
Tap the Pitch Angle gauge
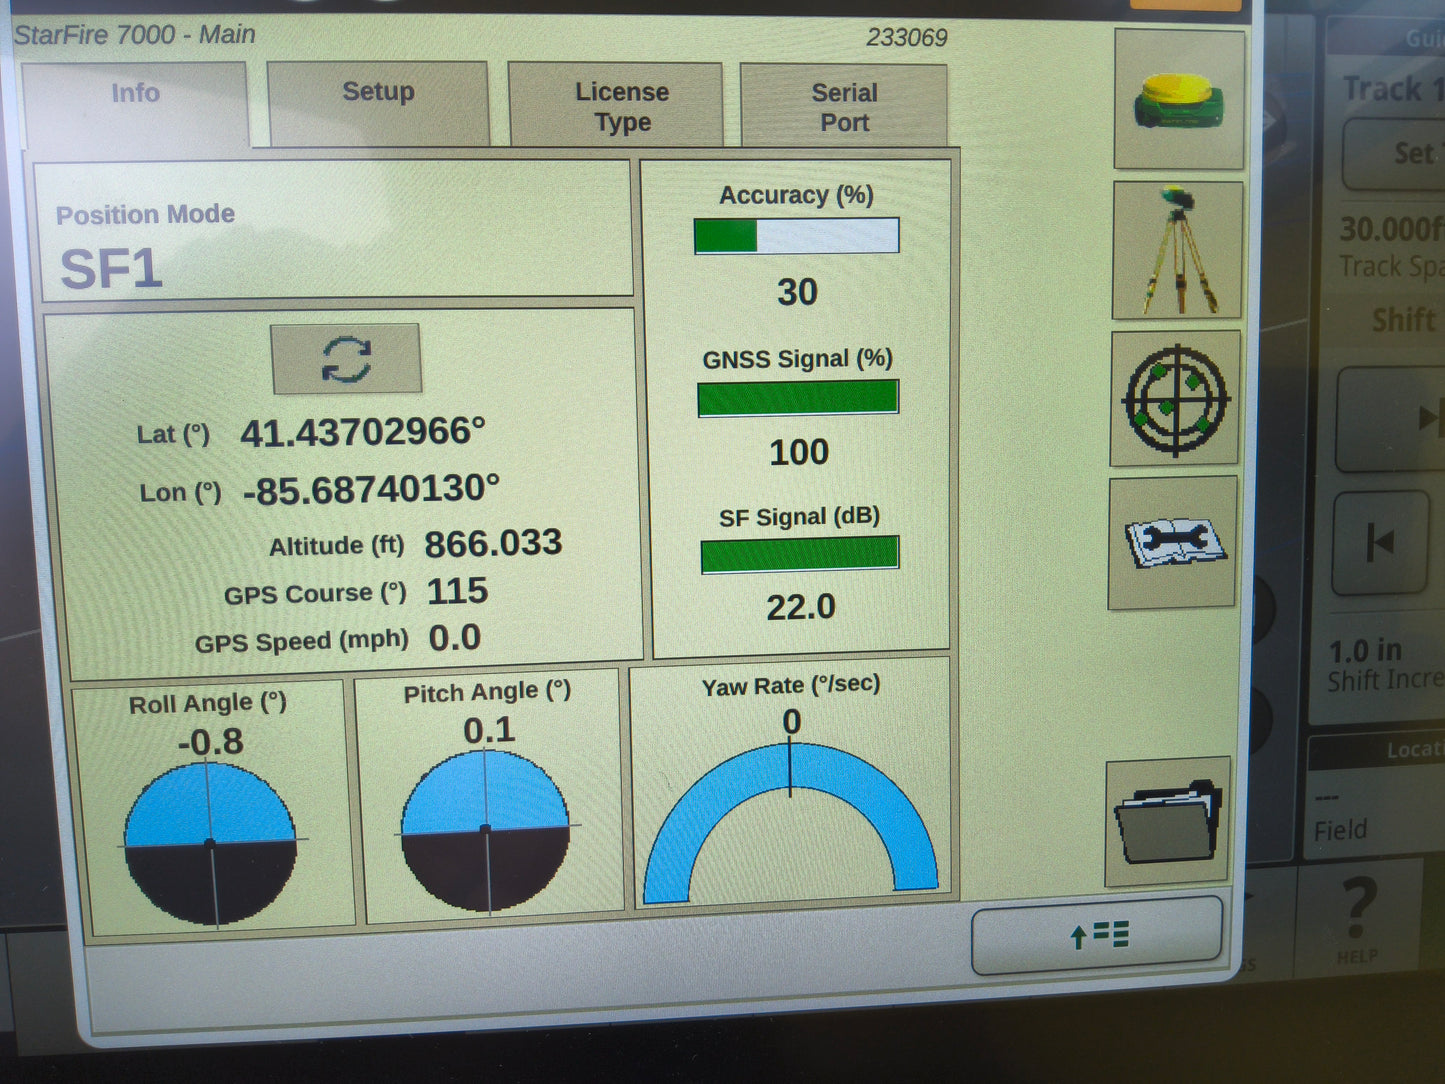486,830
